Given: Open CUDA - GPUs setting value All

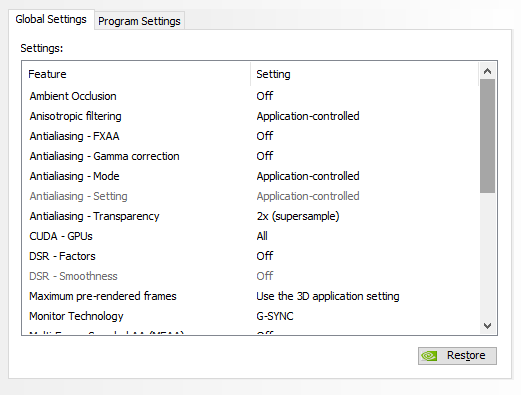Looking at the screenshot, I should (262, 236).
